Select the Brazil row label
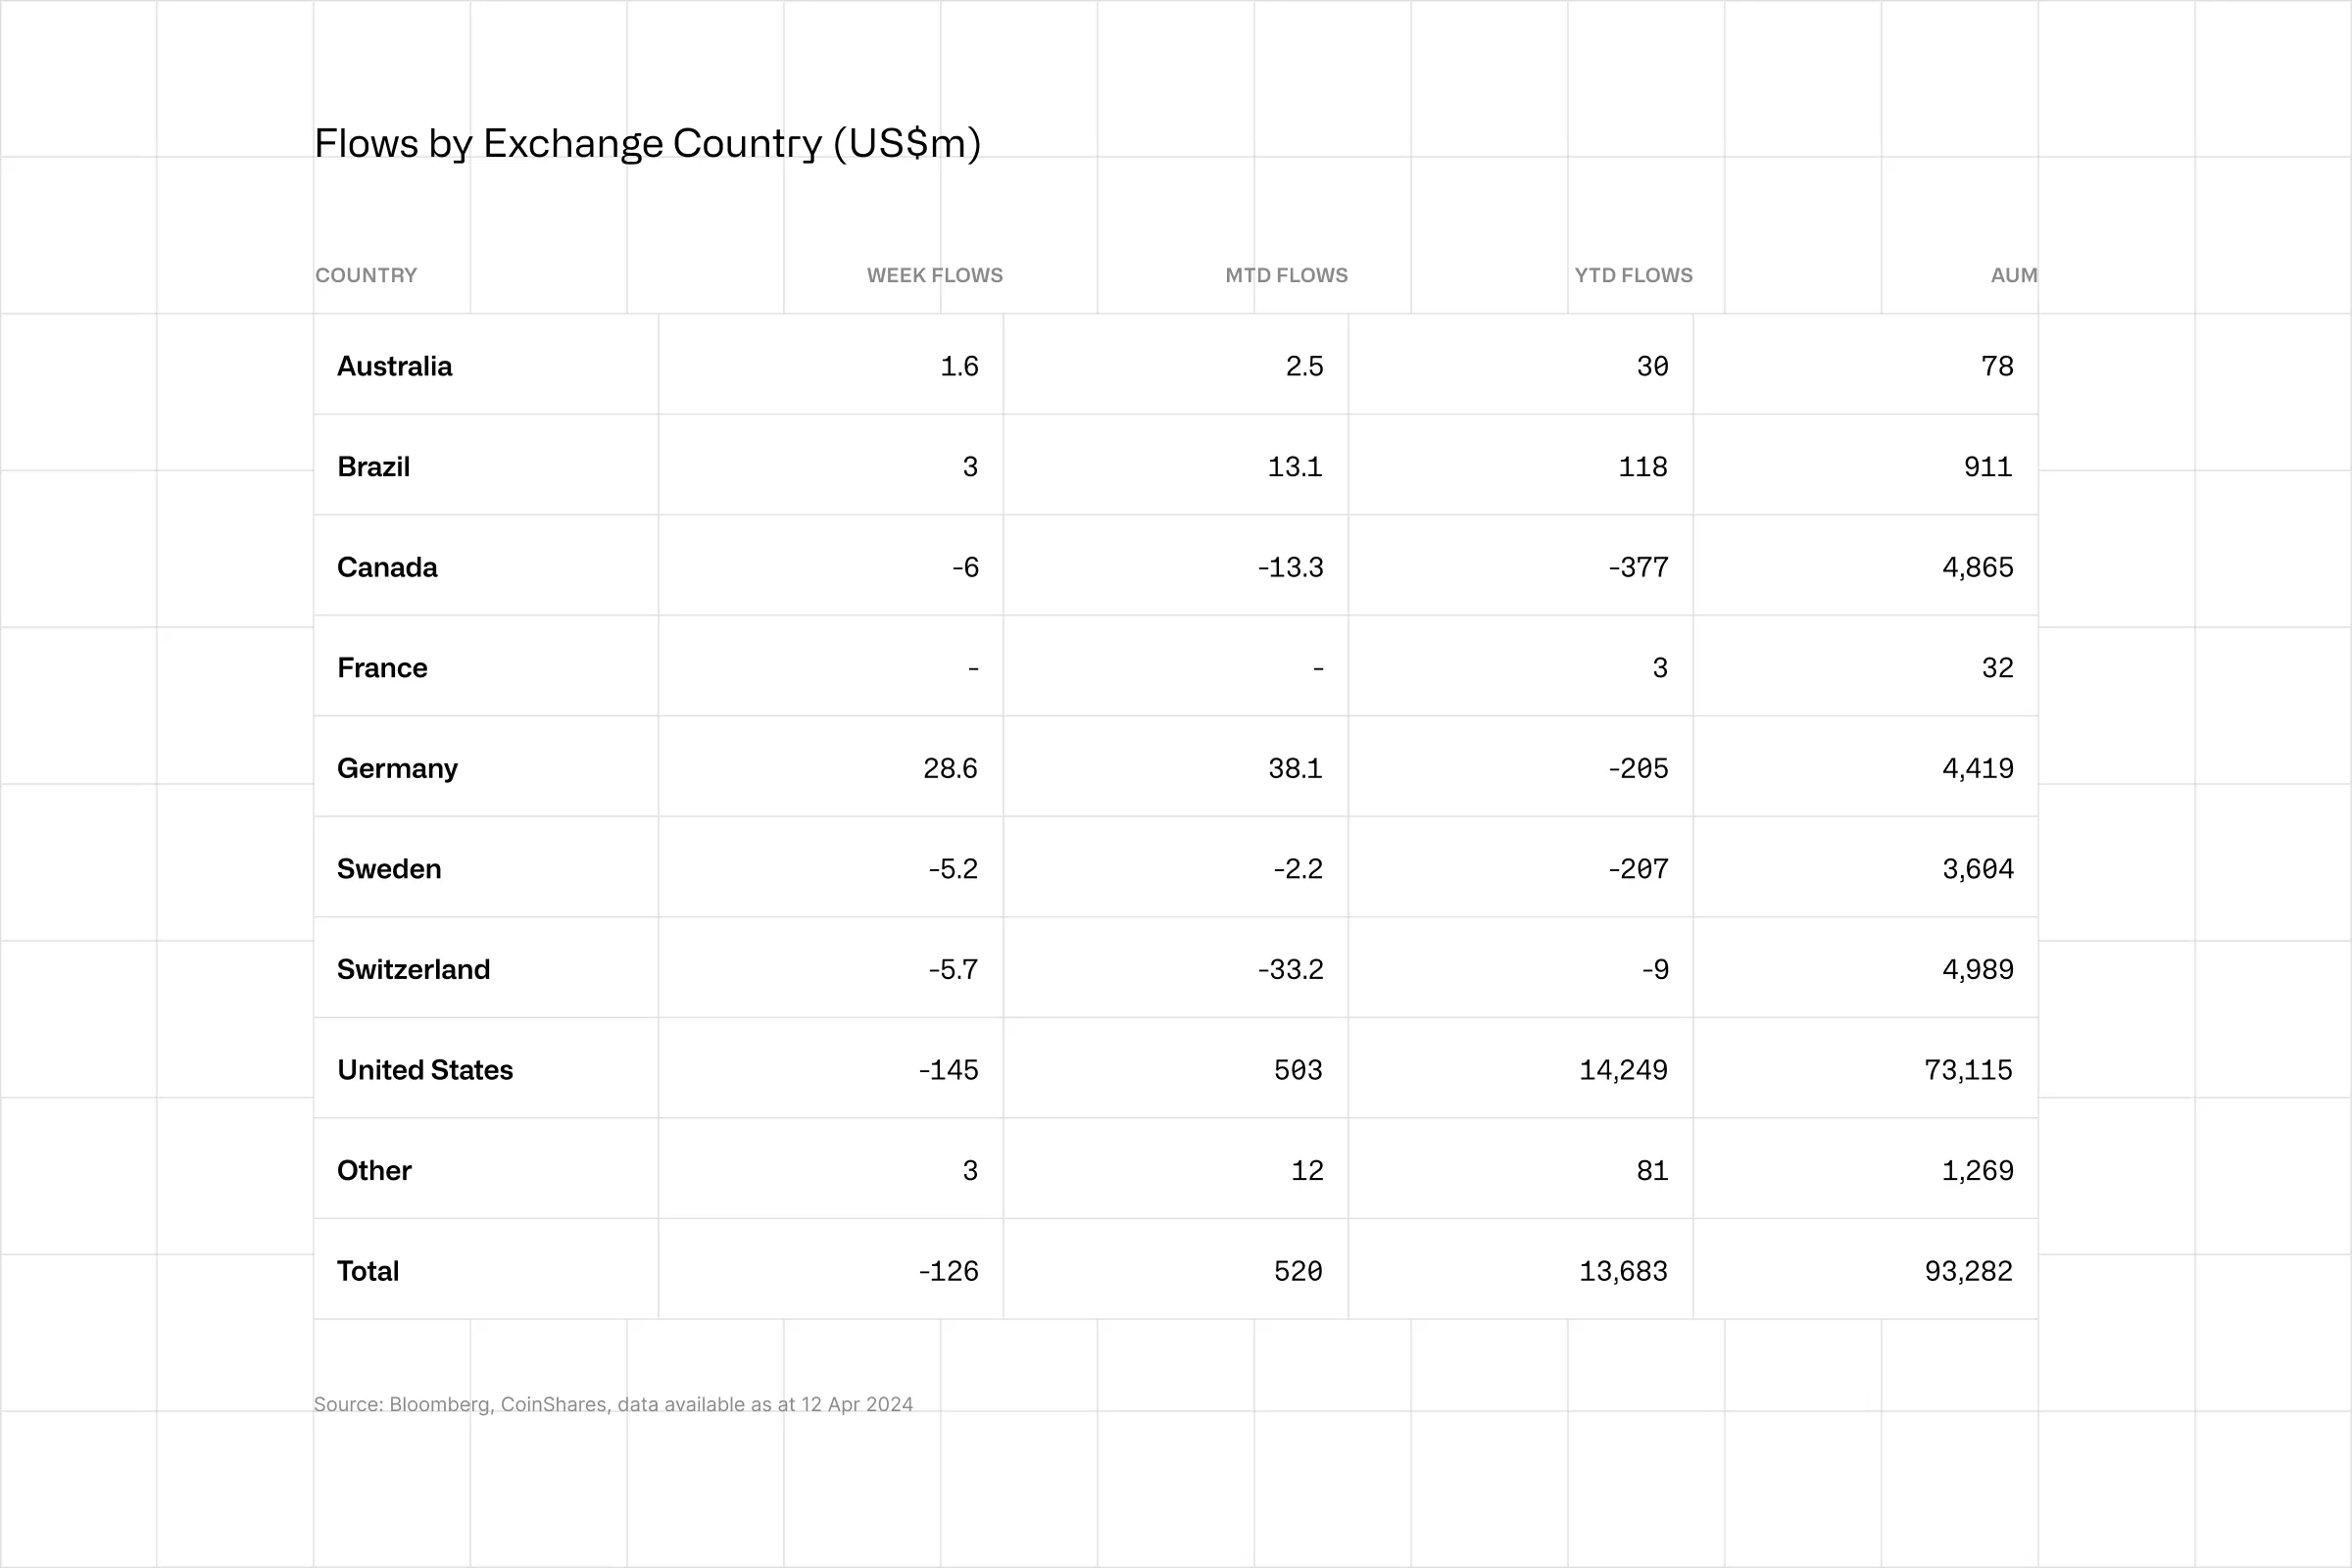The height and width of the screenshot is (1568, 2352). [373, 467]
